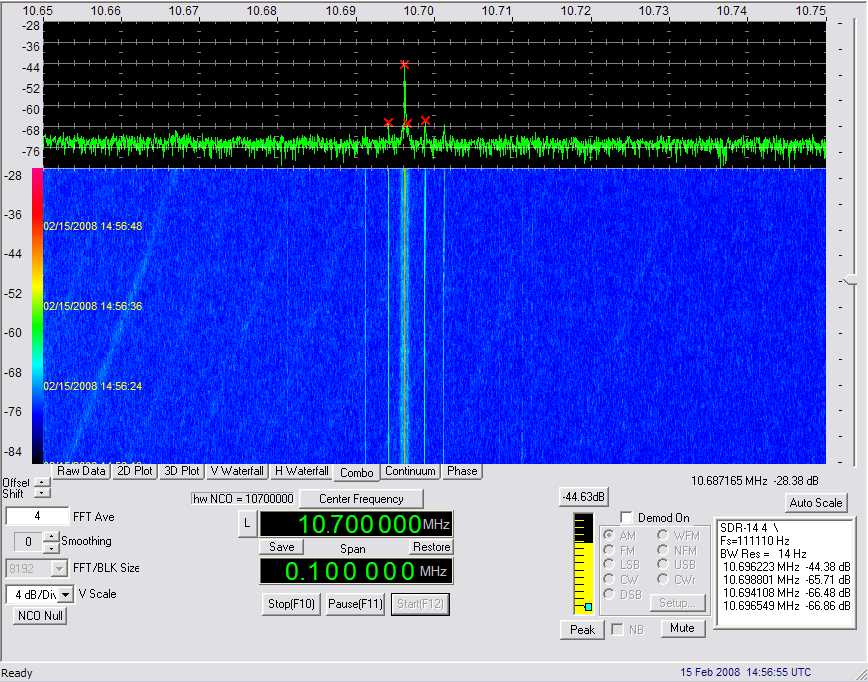Click the Restore span button
Screen dimensions: 868x682
[431, 547]
